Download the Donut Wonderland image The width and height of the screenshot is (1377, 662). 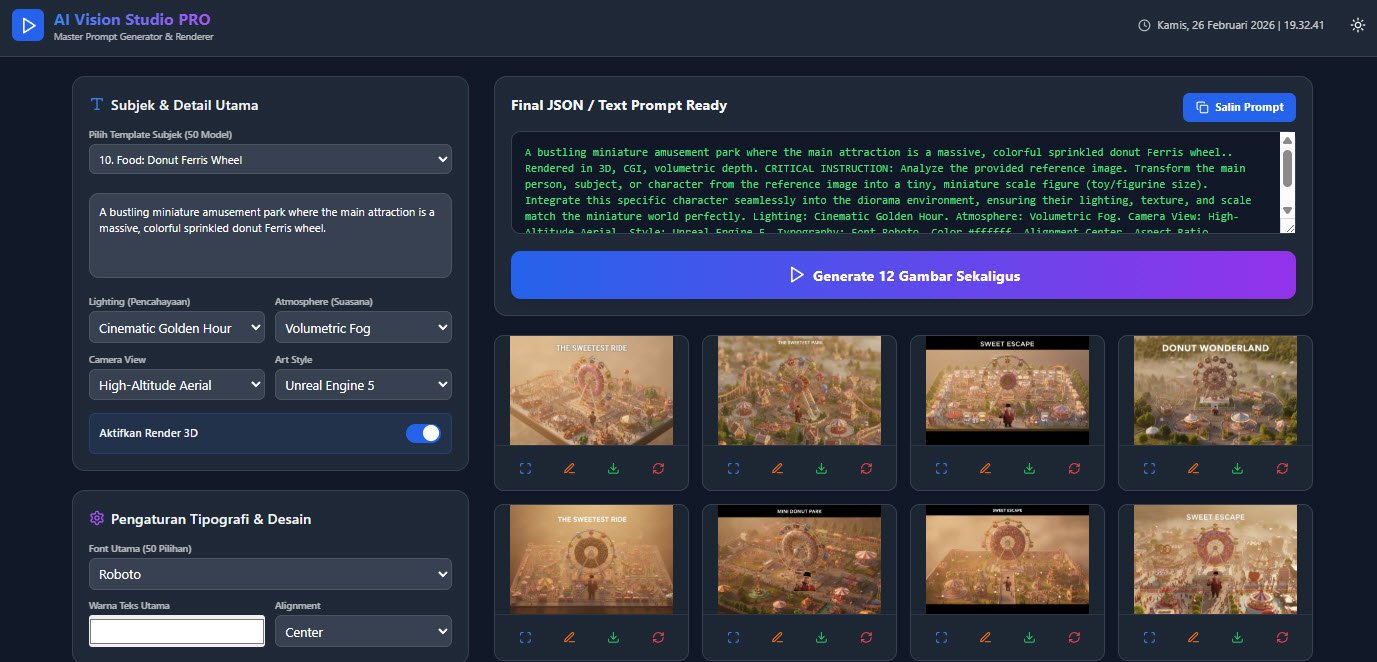1237,468
